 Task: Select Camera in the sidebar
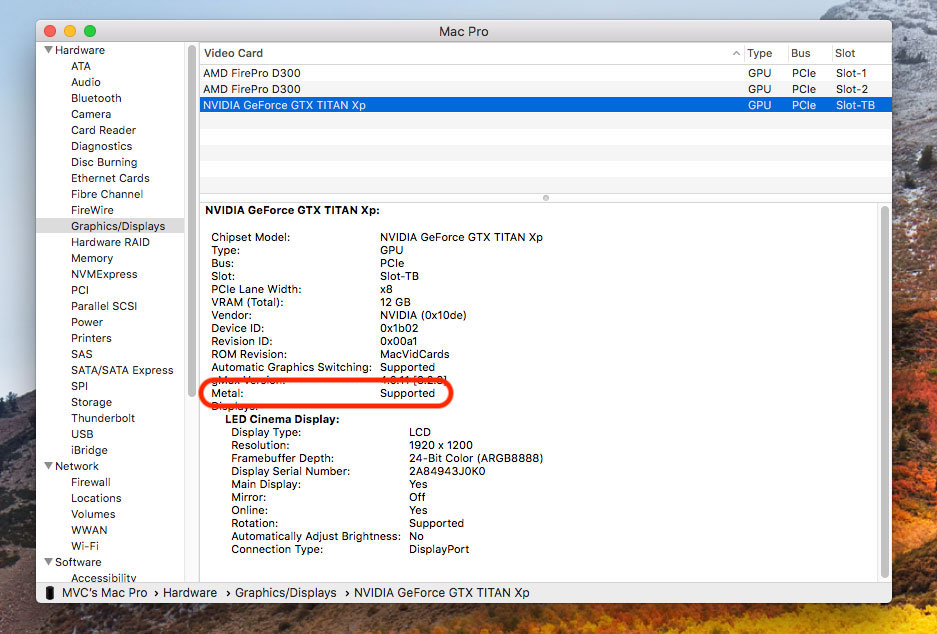pyautogui.click(x=91, y=114)
